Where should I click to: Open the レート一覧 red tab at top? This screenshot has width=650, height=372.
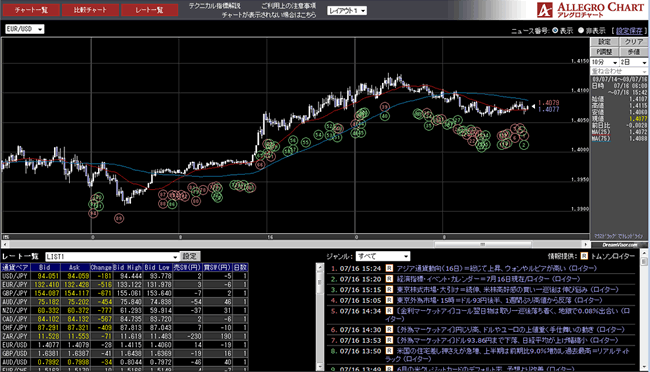[150, 10]
